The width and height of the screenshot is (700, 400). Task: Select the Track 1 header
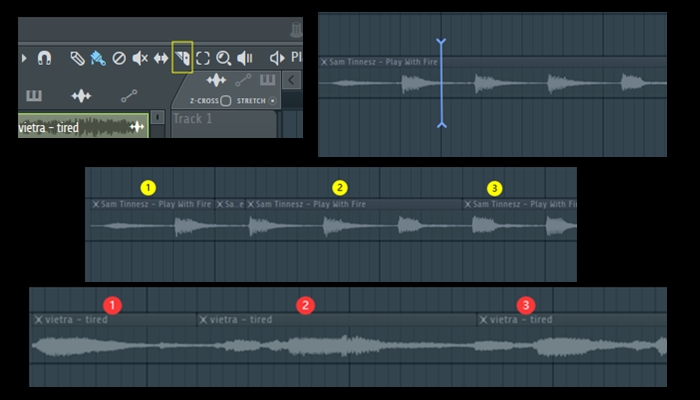(224, 124)
